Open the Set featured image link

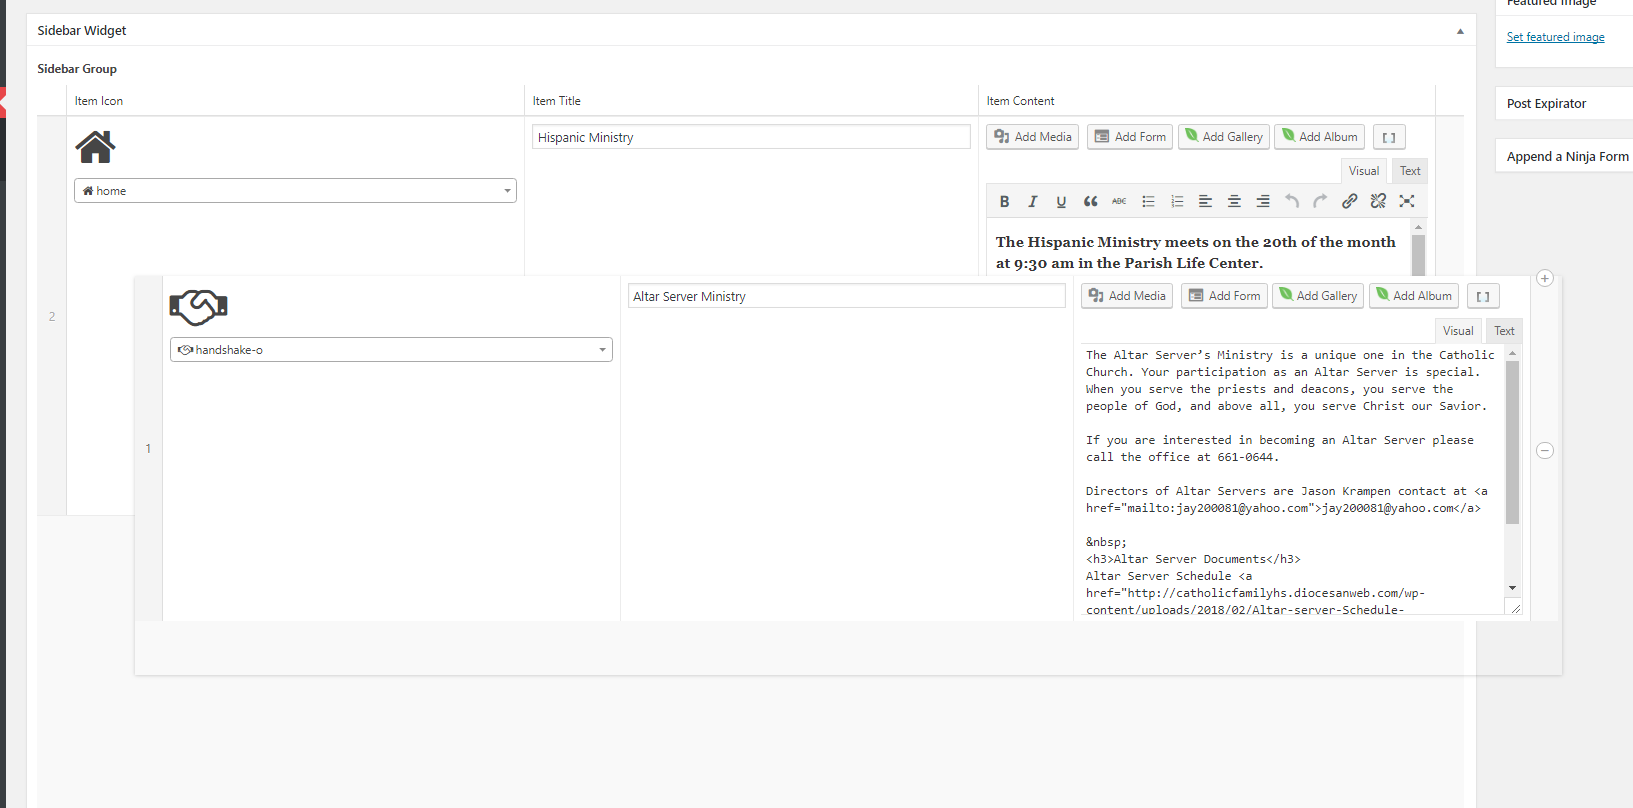1555,37
